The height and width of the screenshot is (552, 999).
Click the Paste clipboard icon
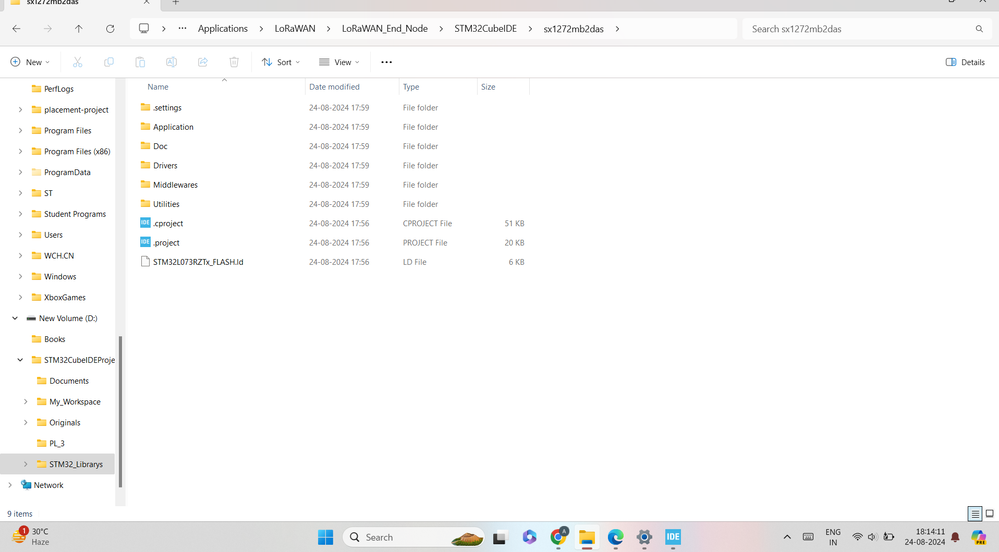click(x=140, y=62)
